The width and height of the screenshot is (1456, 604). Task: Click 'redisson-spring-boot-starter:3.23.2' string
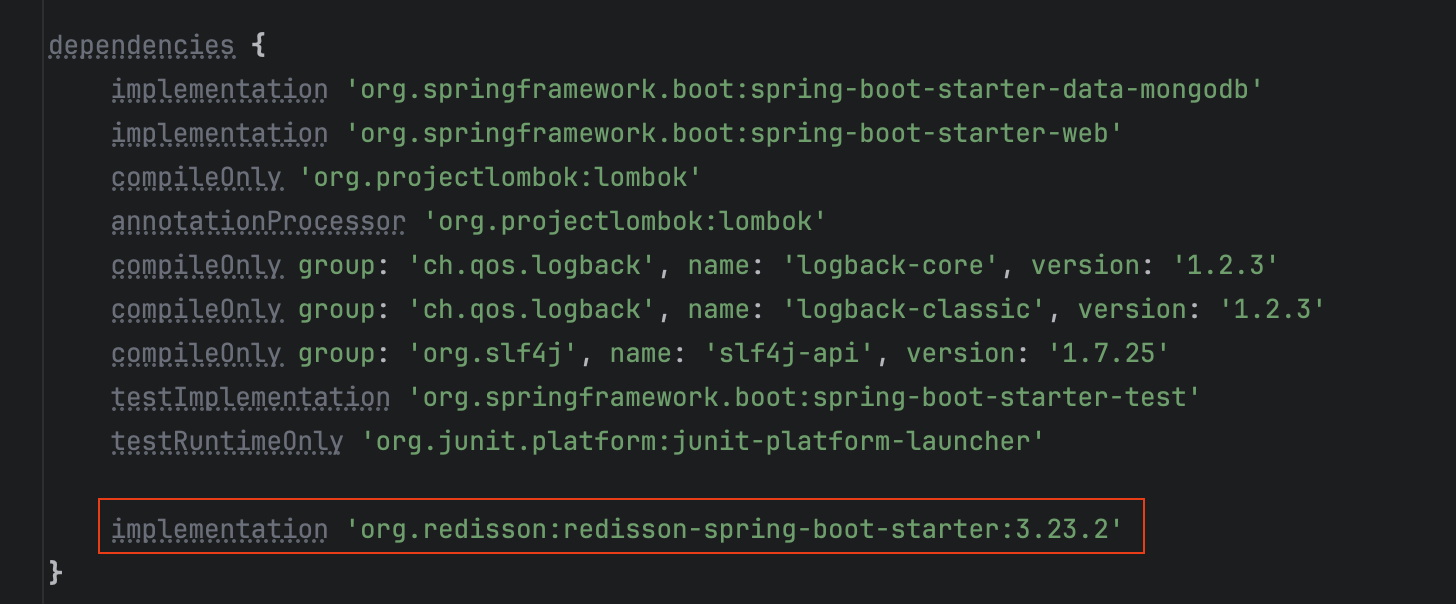[735, 530]
